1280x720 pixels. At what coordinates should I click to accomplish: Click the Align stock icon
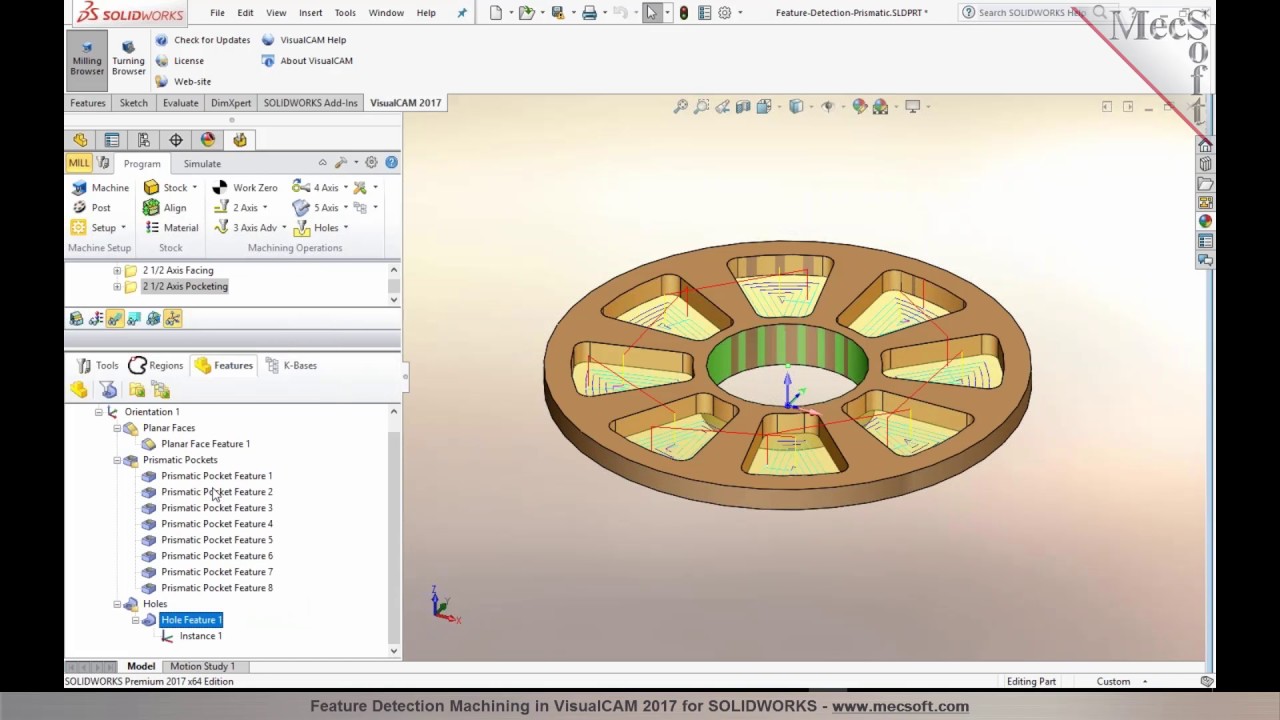pos(165,208)
